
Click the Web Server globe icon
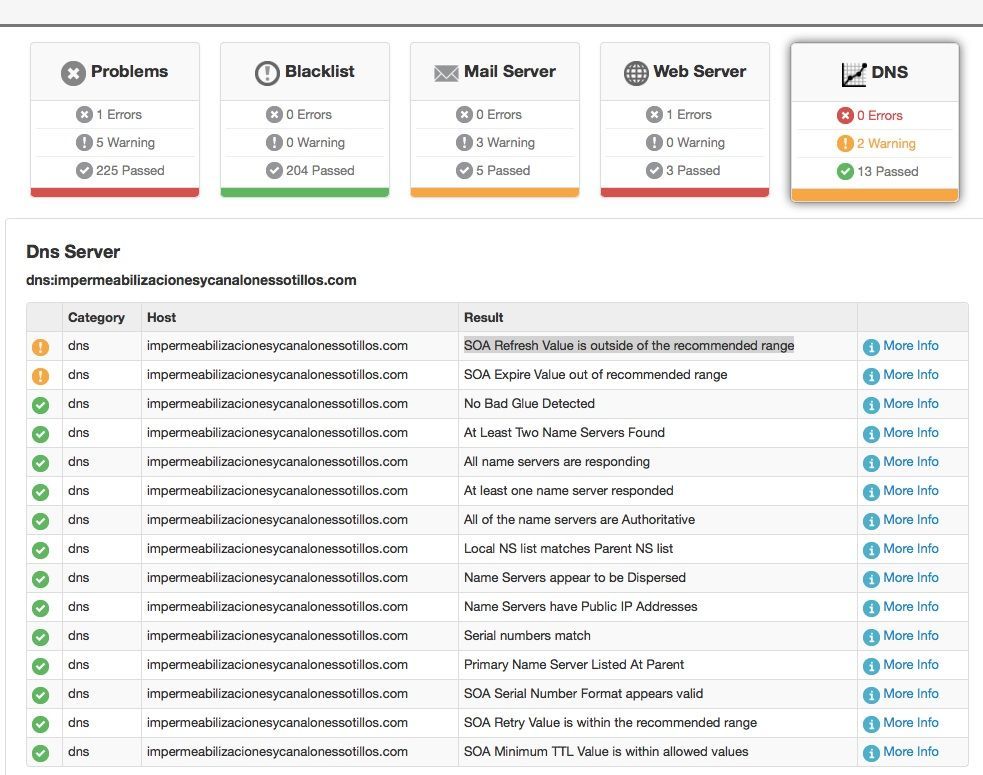(x=636, y=73)
